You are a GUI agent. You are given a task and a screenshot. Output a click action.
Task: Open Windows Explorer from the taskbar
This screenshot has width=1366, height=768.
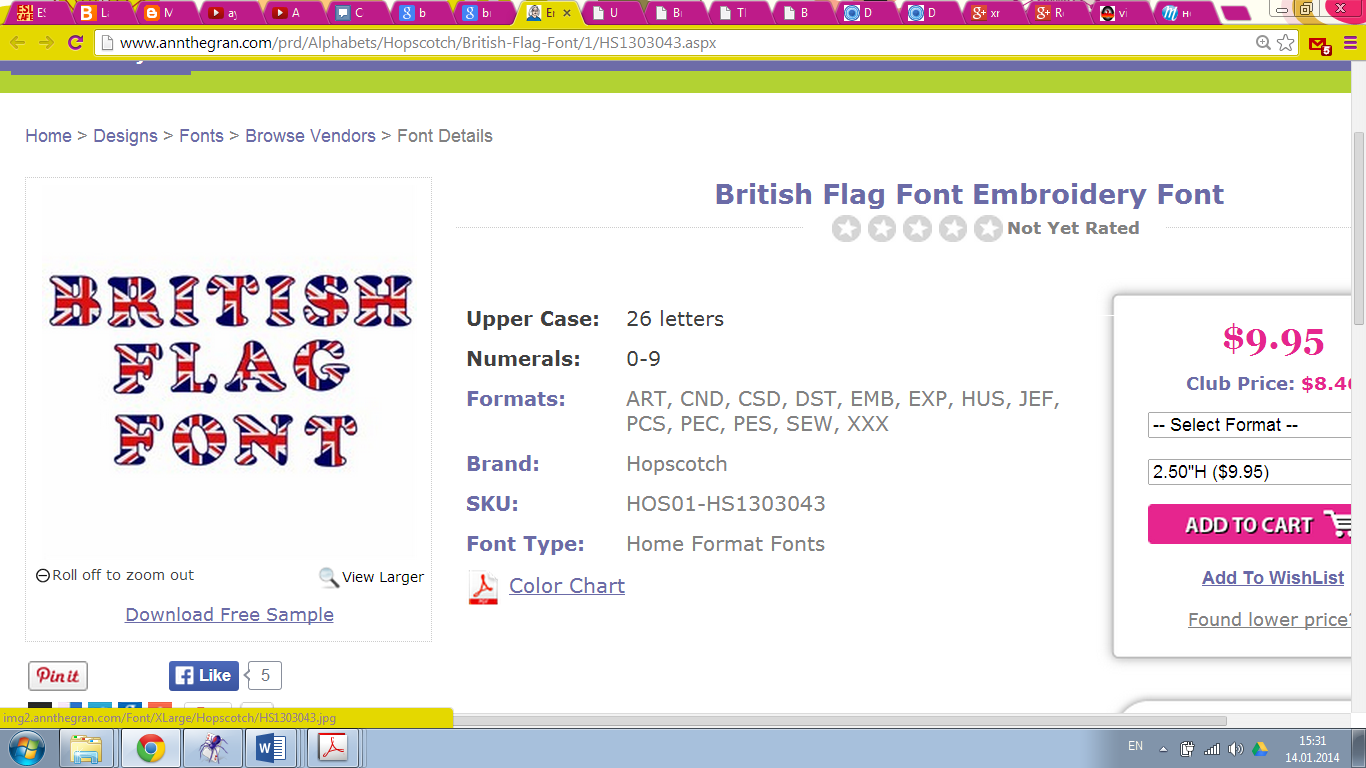tap(87, 748)
